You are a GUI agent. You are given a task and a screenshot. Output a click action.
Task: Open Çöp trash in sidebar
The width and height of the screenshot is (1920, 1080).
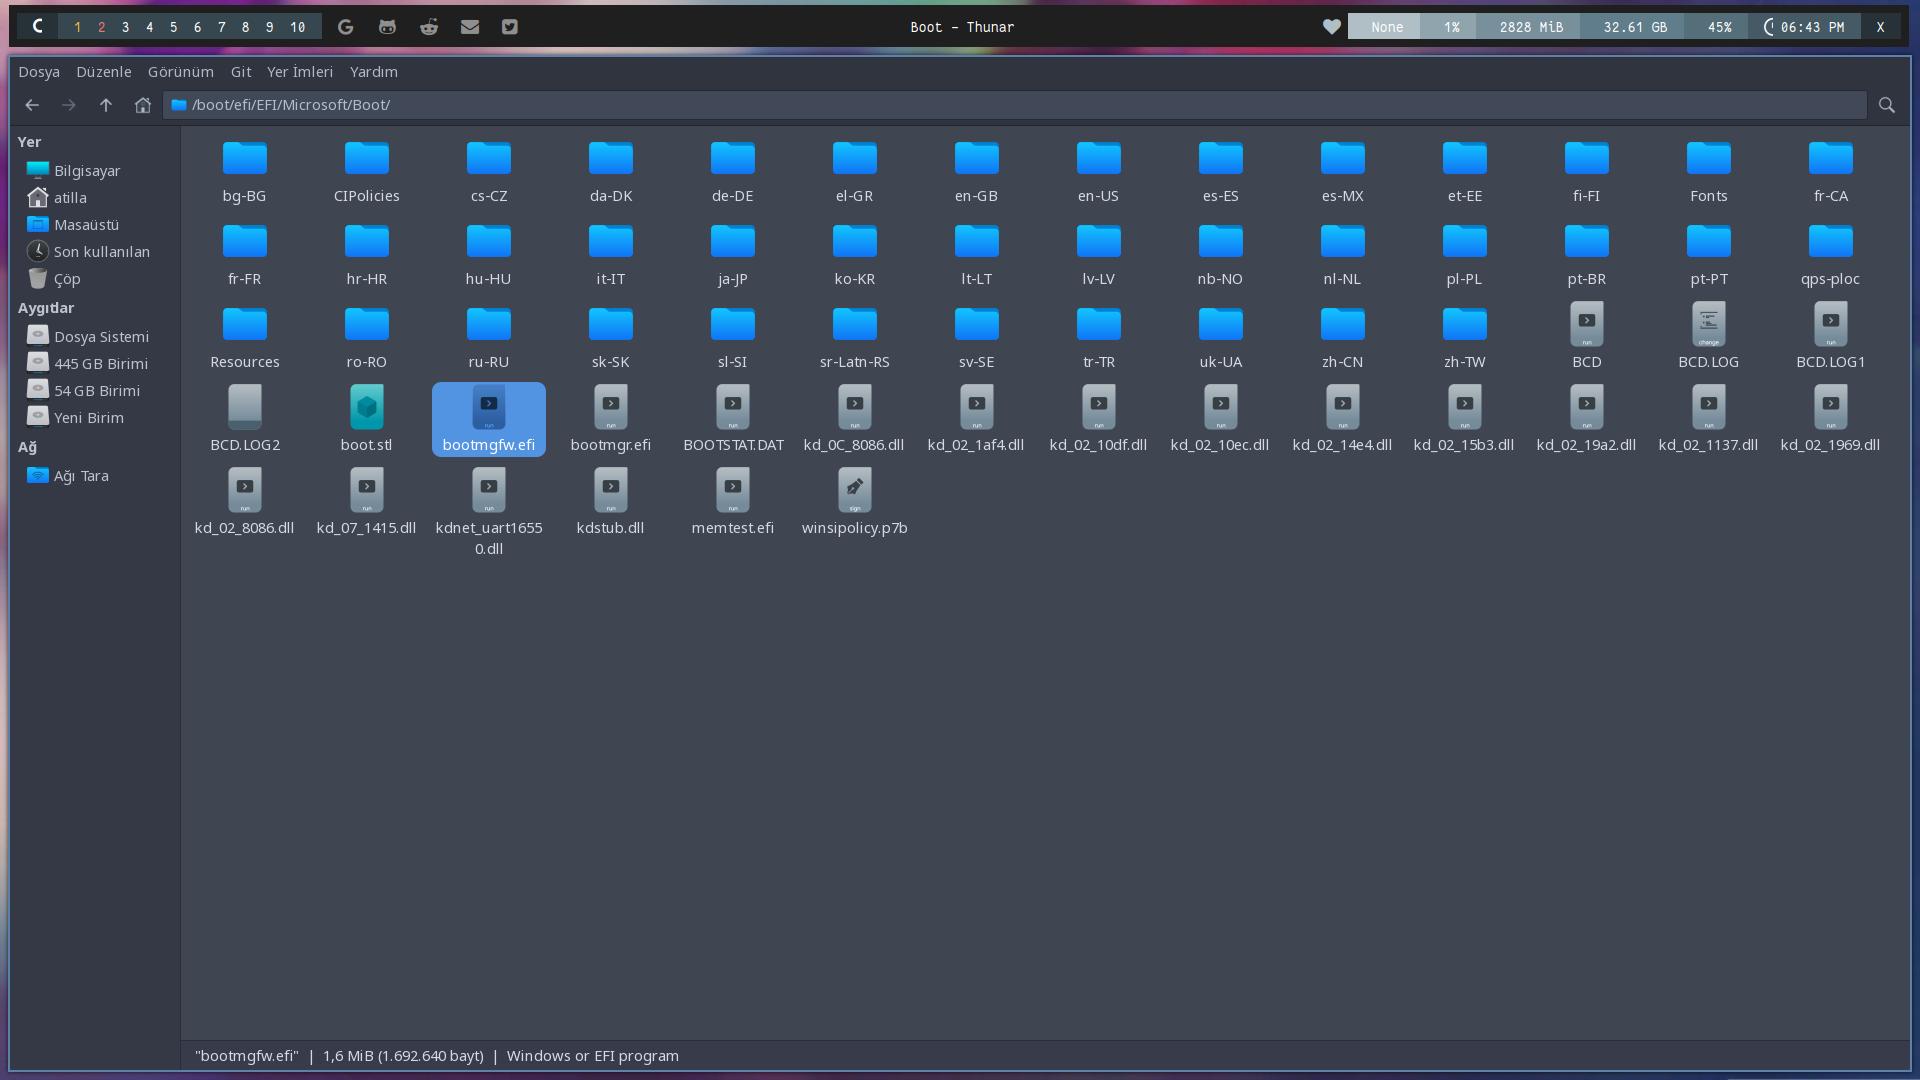(x=66, y=279)
